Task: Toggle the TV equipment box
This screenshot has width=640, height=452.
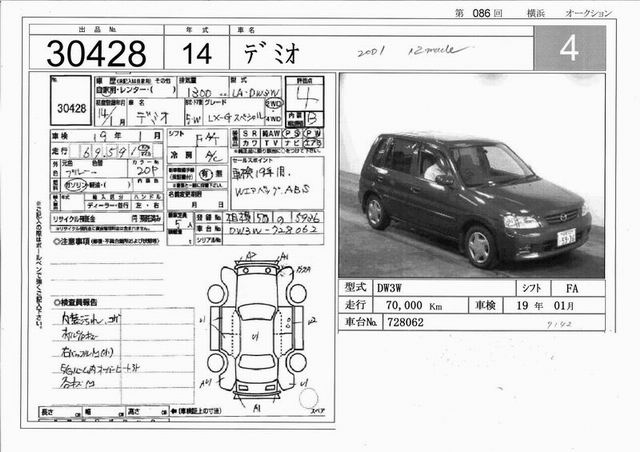Action: 271,143
